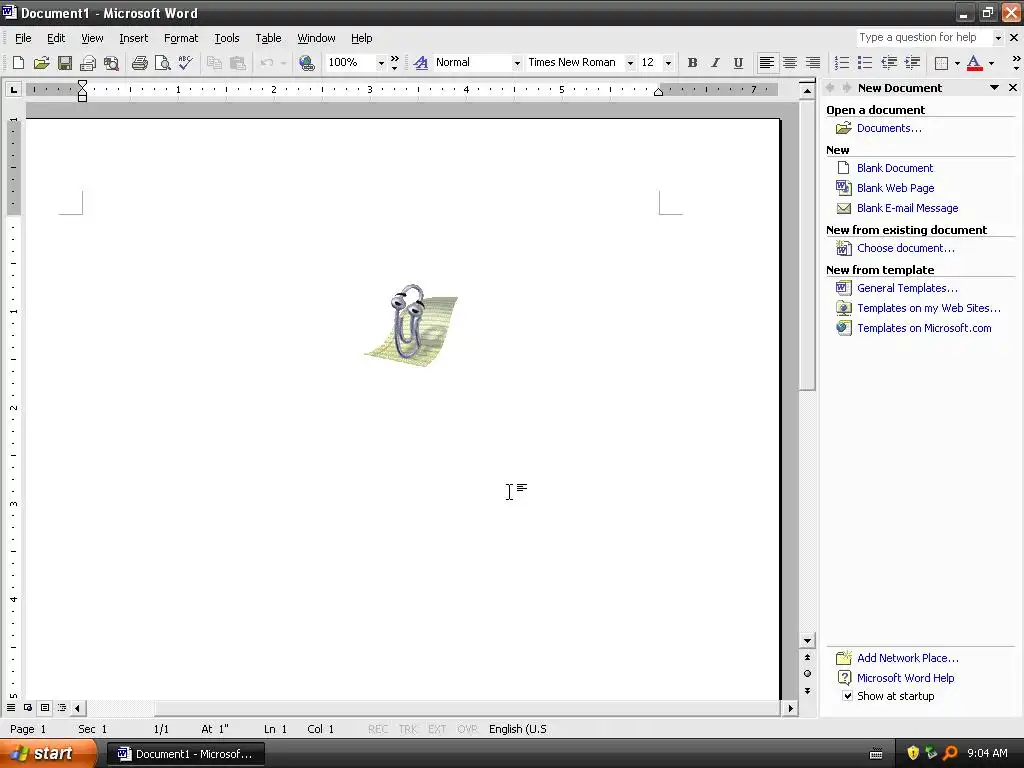This screenshot has height=768, width=1024.
Task: Open the border style dropdown arrow
Action: (957, 63)
